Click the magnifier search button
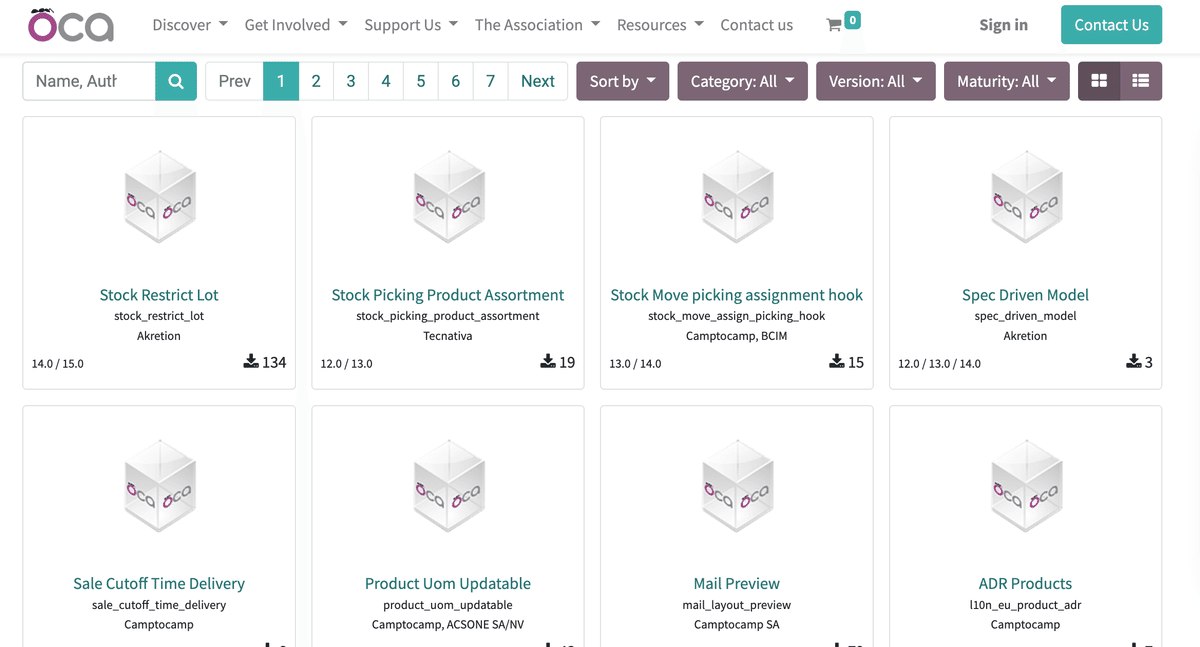Screen dimensions: 1200x647 [176, 81]
